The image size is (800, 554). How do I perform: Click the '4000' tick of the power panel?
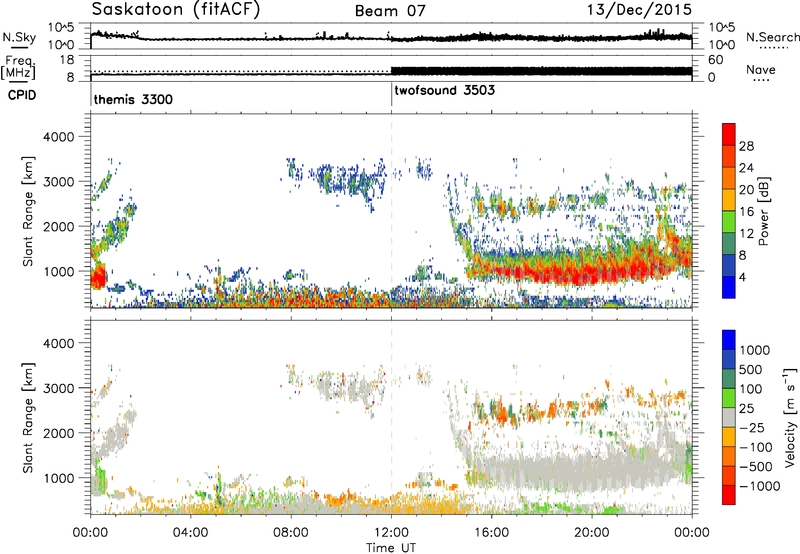pyautogui.click(x=58, y=137)
